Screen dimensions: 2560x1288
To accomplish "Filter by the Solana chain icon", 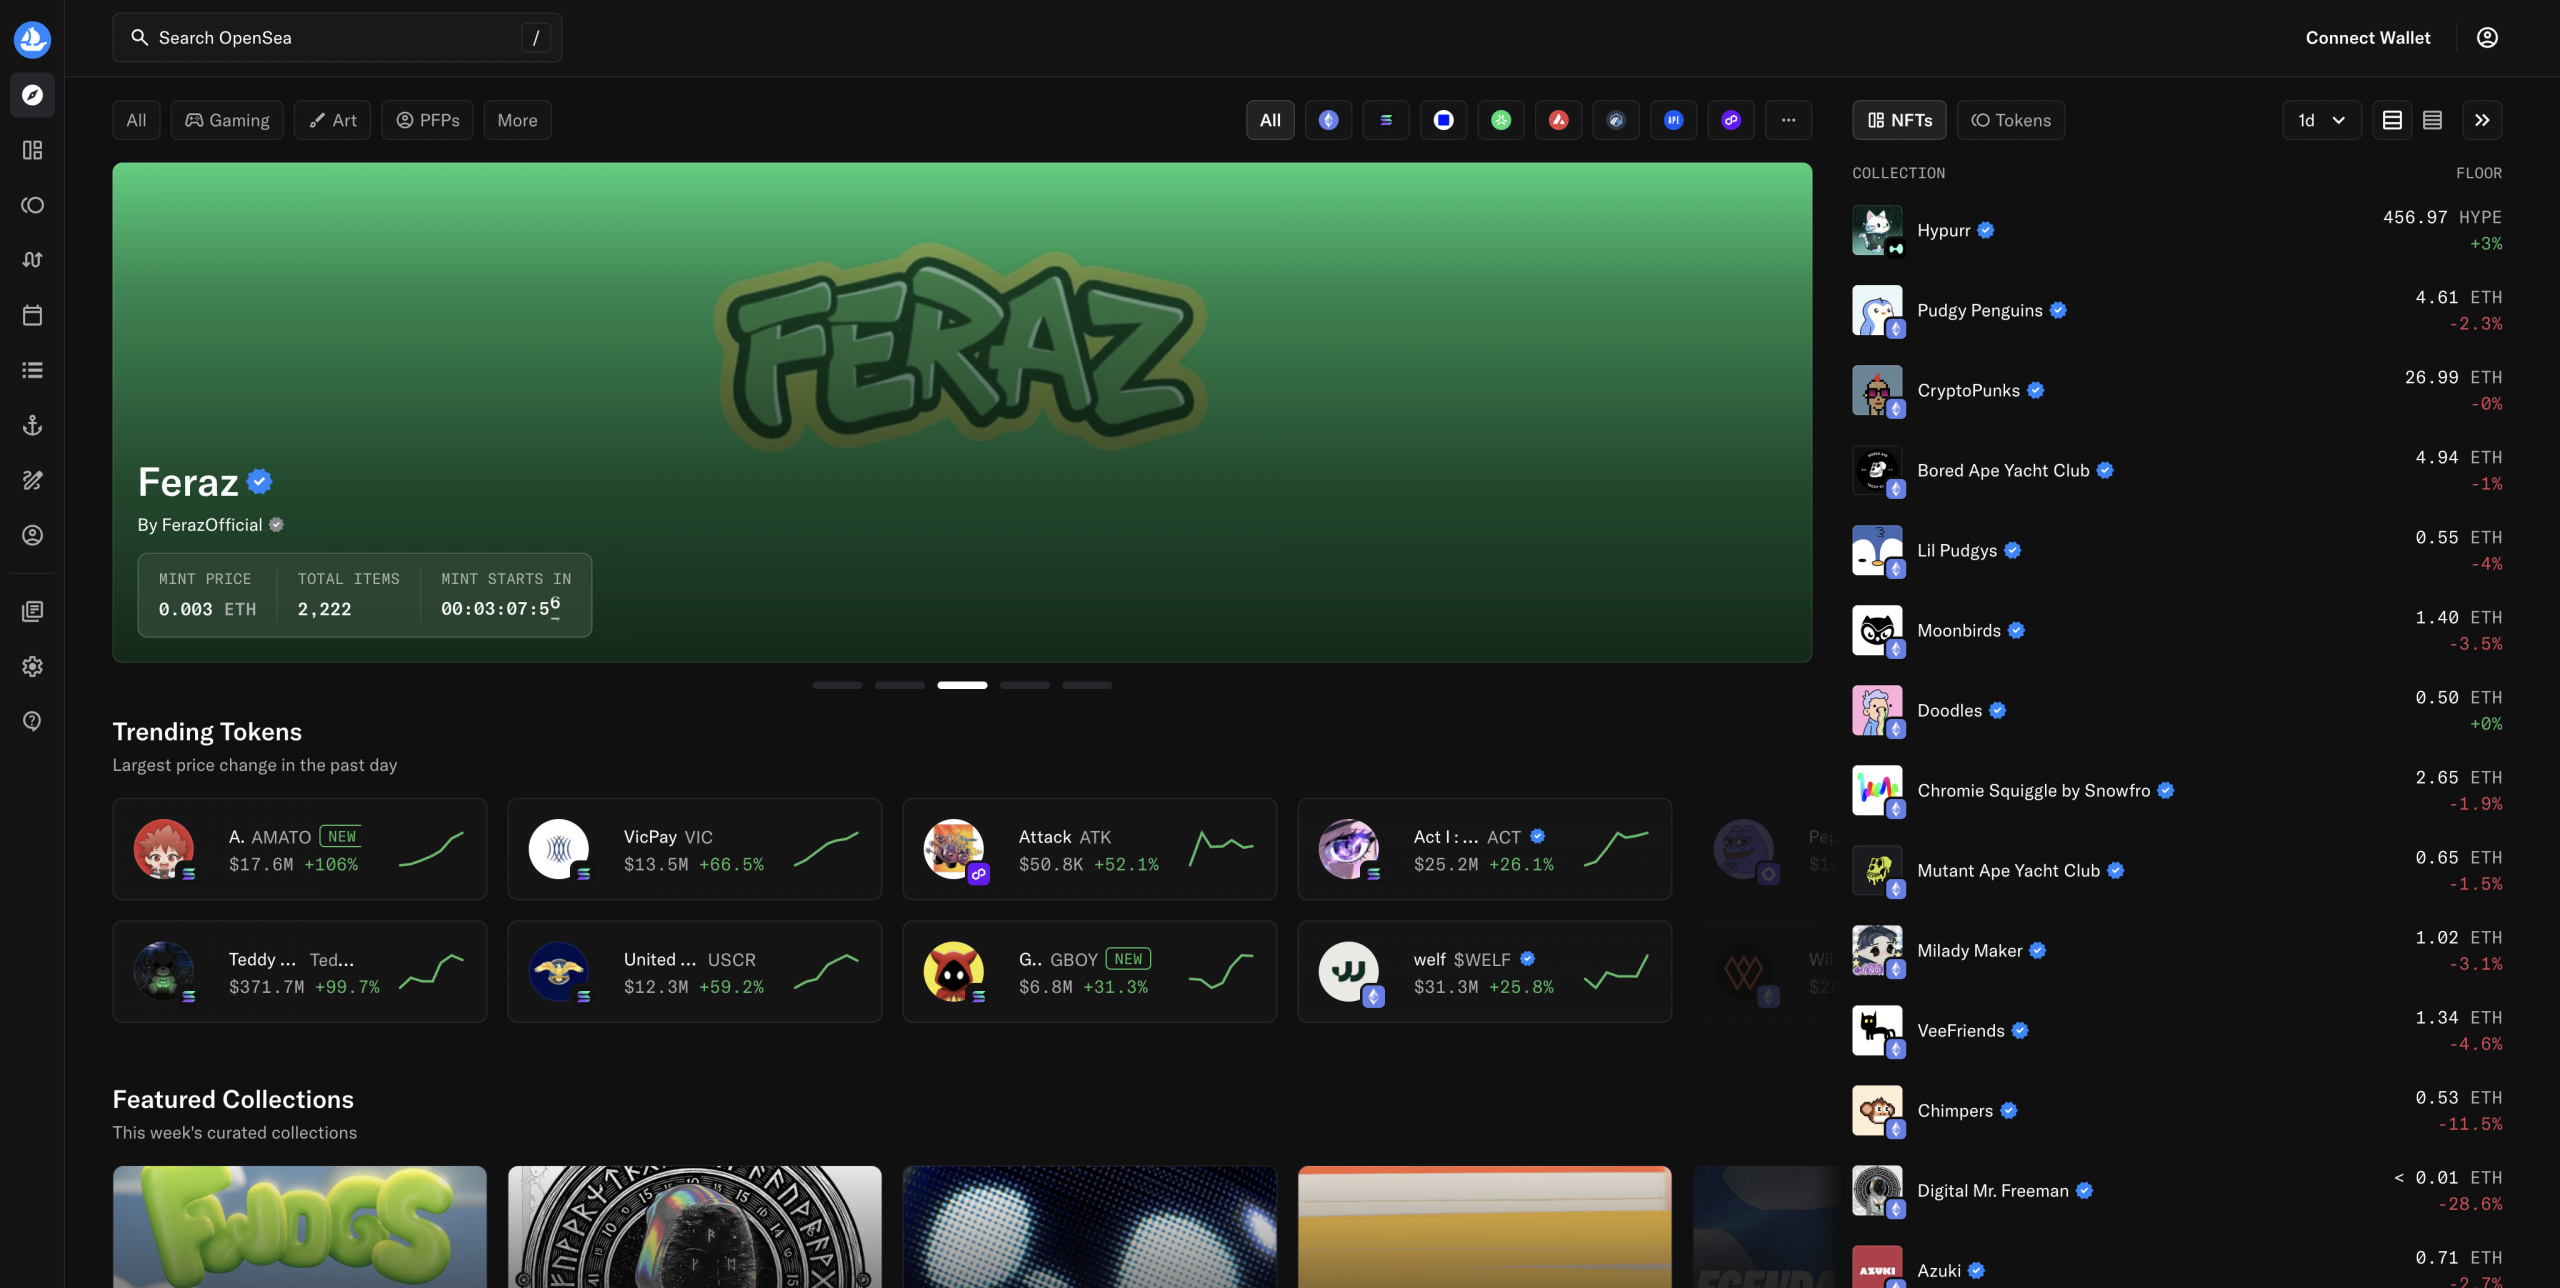I will click(x=1386, y=120).
